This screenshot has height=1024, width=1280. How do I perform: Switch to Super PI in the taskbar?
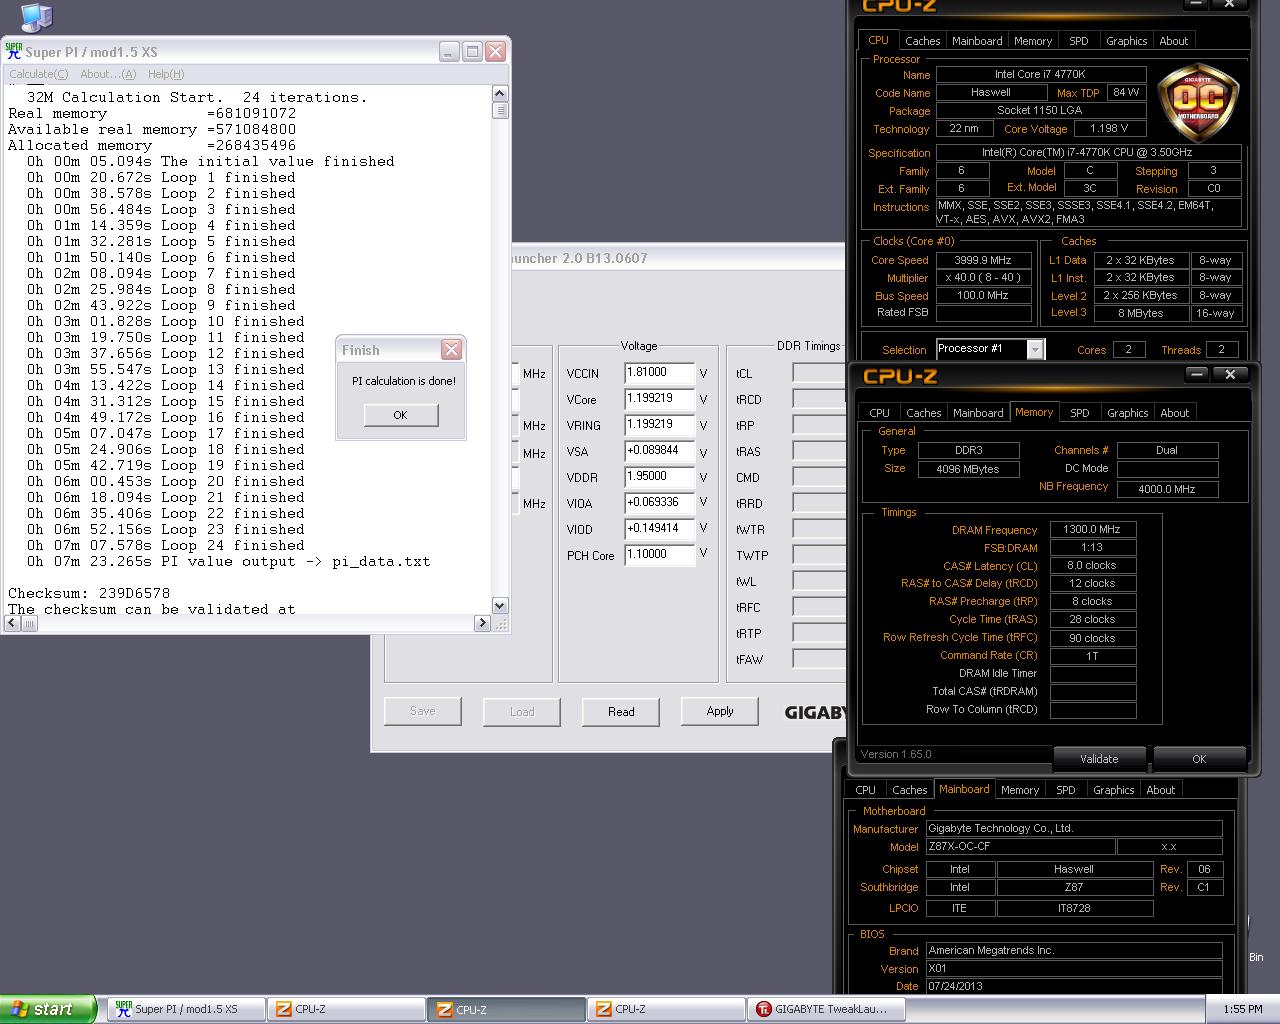(187, 1009)
